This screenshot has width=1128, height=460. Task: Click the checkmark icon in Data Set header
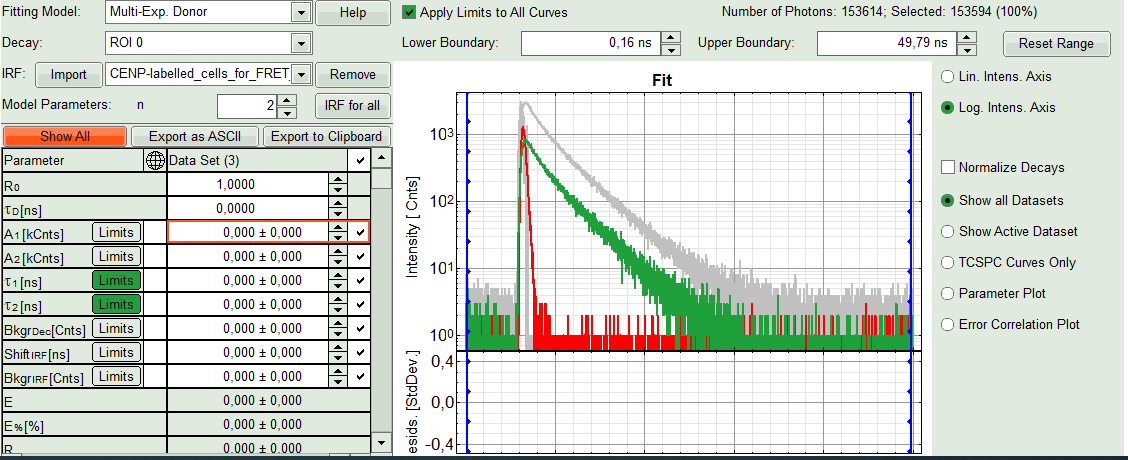(x=359, y=160)
